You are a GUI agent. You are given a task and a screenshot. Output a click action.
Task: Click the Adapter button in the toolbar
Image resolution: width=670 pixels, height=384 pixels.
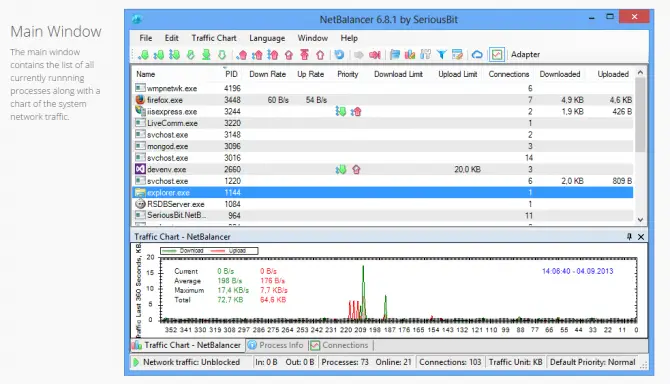[525, 55]
